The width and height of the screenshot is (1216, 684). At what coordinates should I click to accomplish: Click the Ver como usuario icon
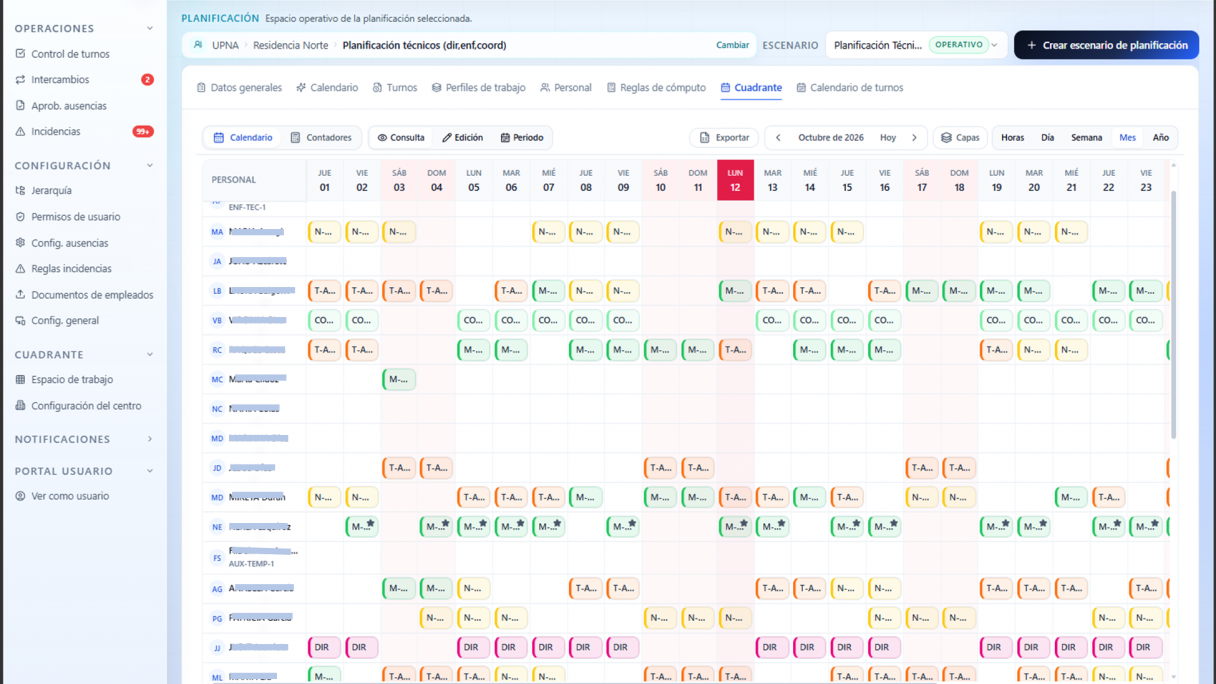point(20,496)
